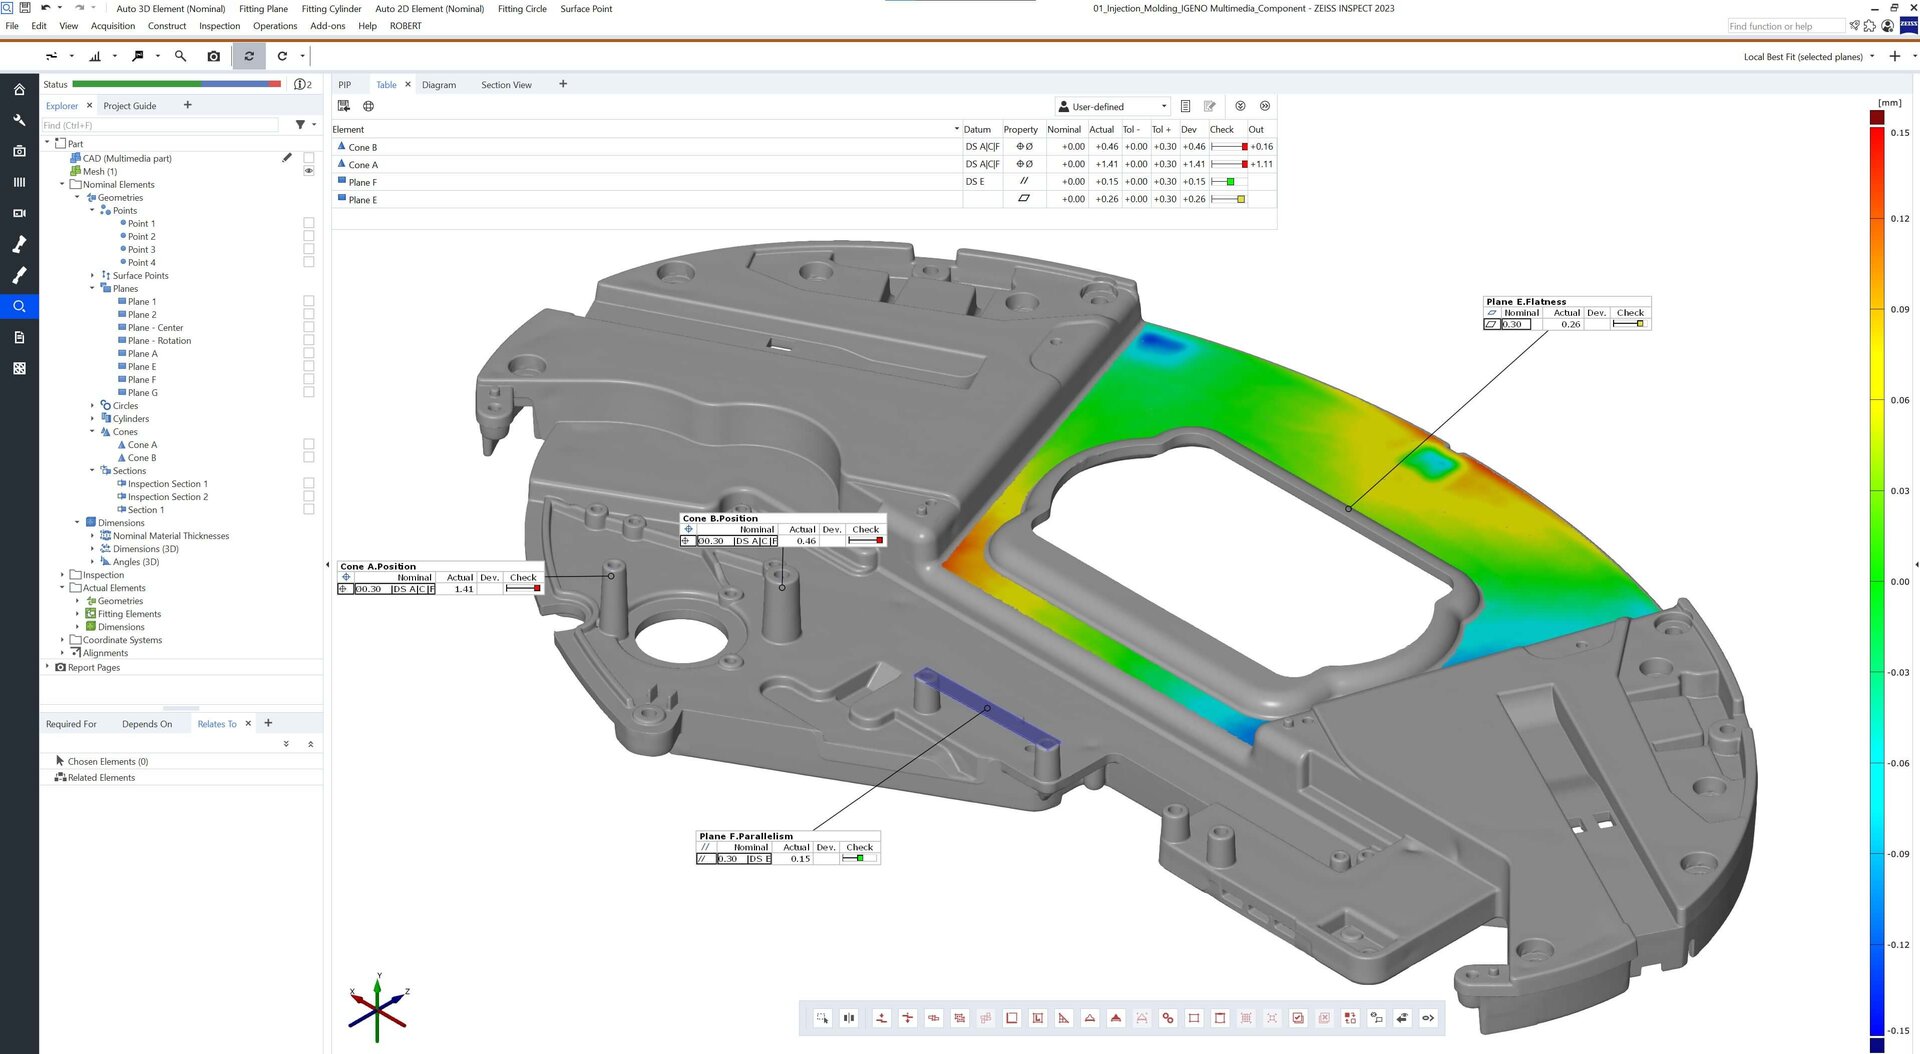
Task: Toggle visibility checkbox for Point 1
Action: pos(309,223)
